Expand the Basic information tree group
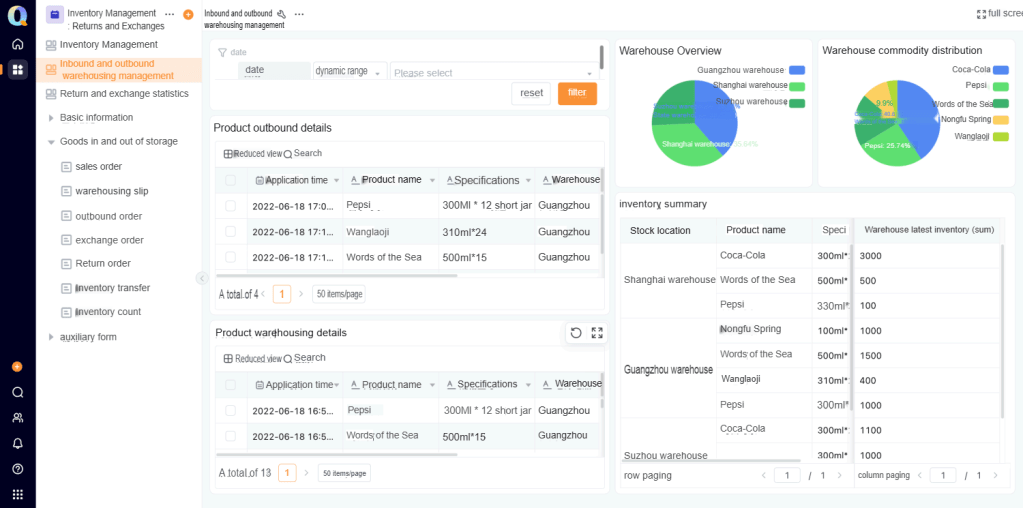Viewport: 1023px width, 508px height. click(x=51, y=118)
